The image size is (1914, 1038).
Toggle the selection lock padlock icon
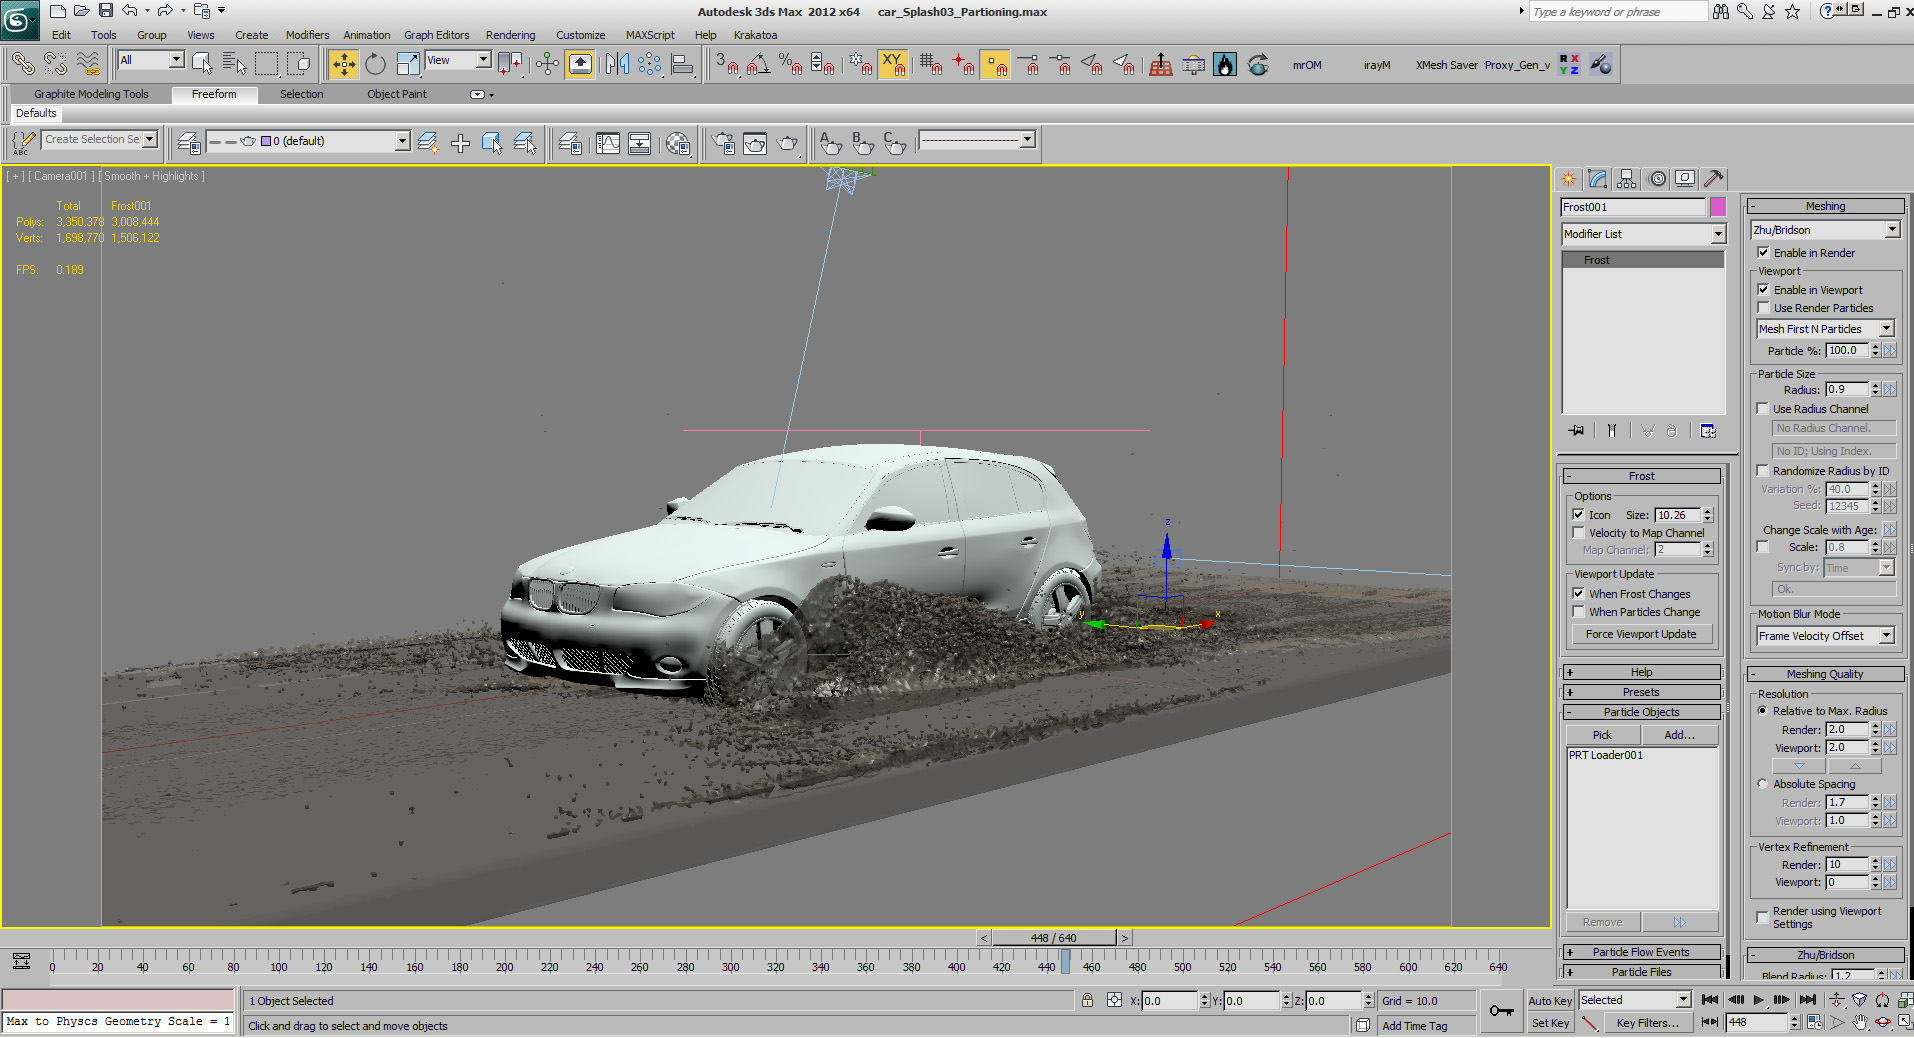point(1087,1001)
